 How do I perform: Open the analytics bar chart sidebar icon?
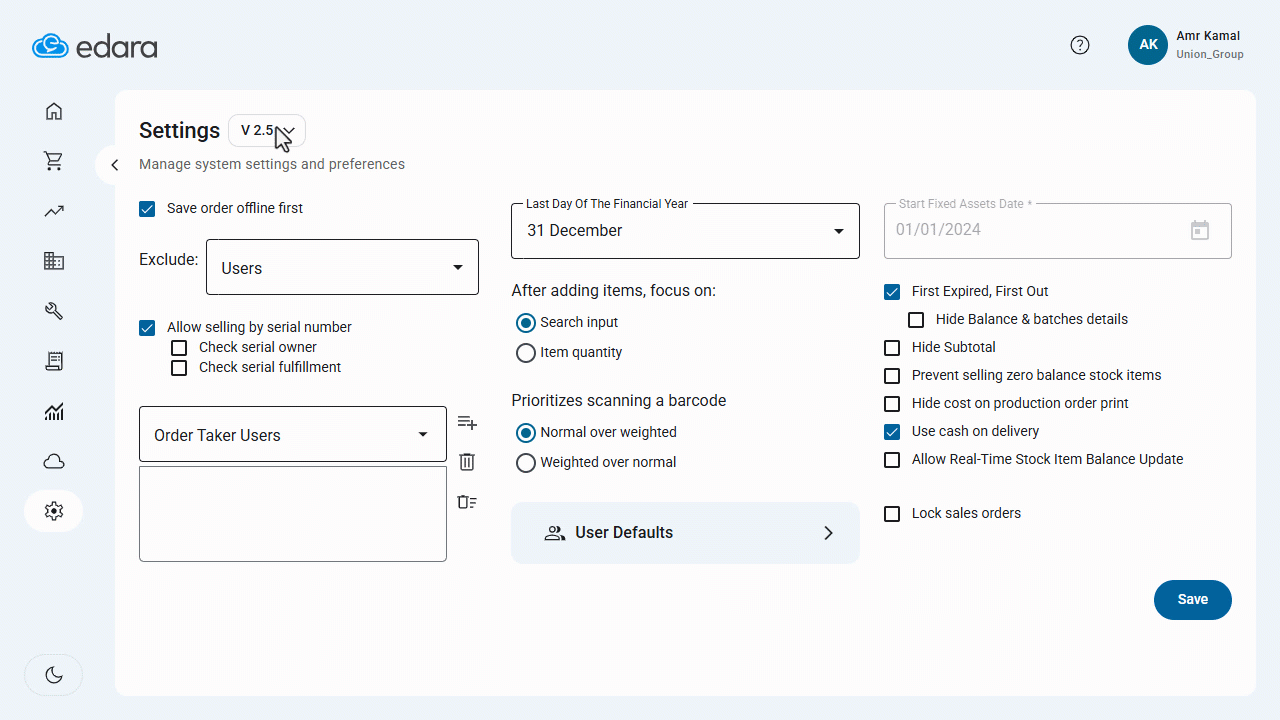(54, 411)
